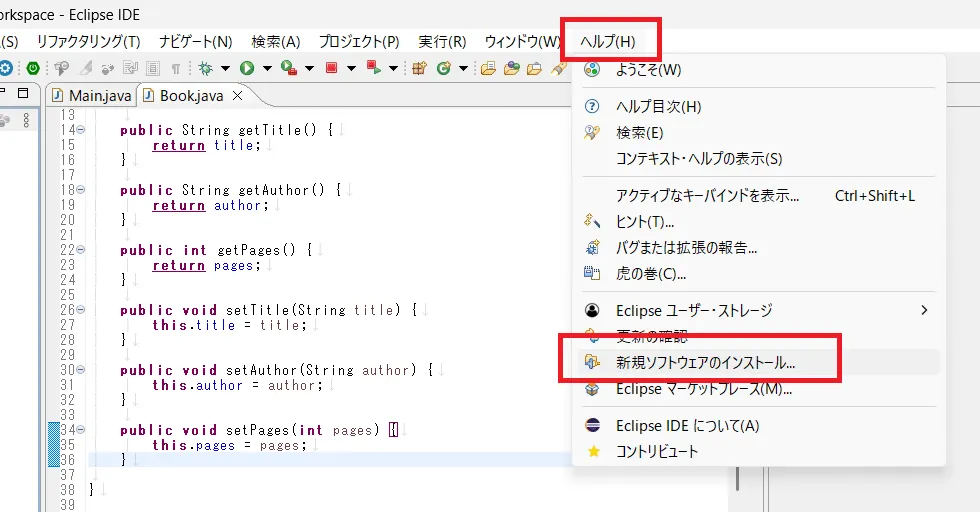Open the 実行(R) menu
The image size is (980, 512).
click(x=442, y=42)
